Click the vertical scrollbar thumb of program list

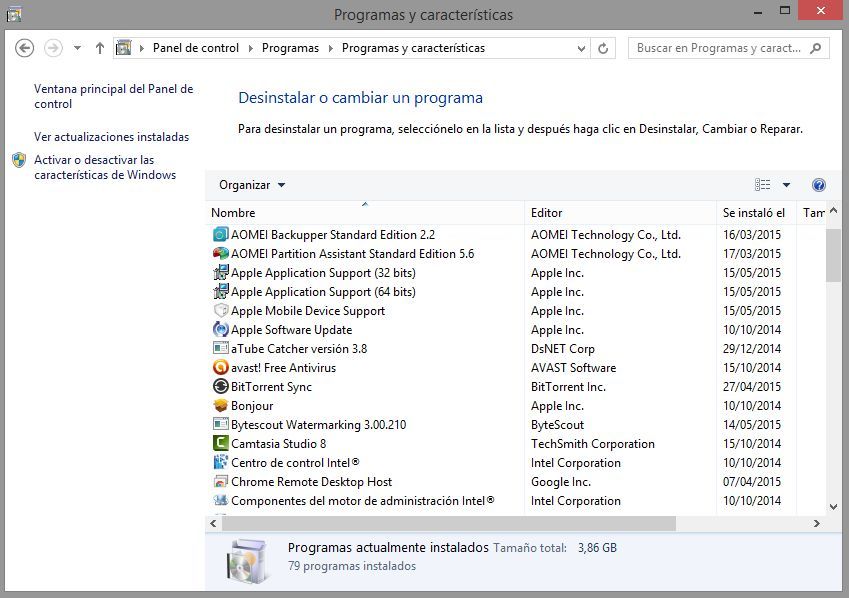(833, 255)
